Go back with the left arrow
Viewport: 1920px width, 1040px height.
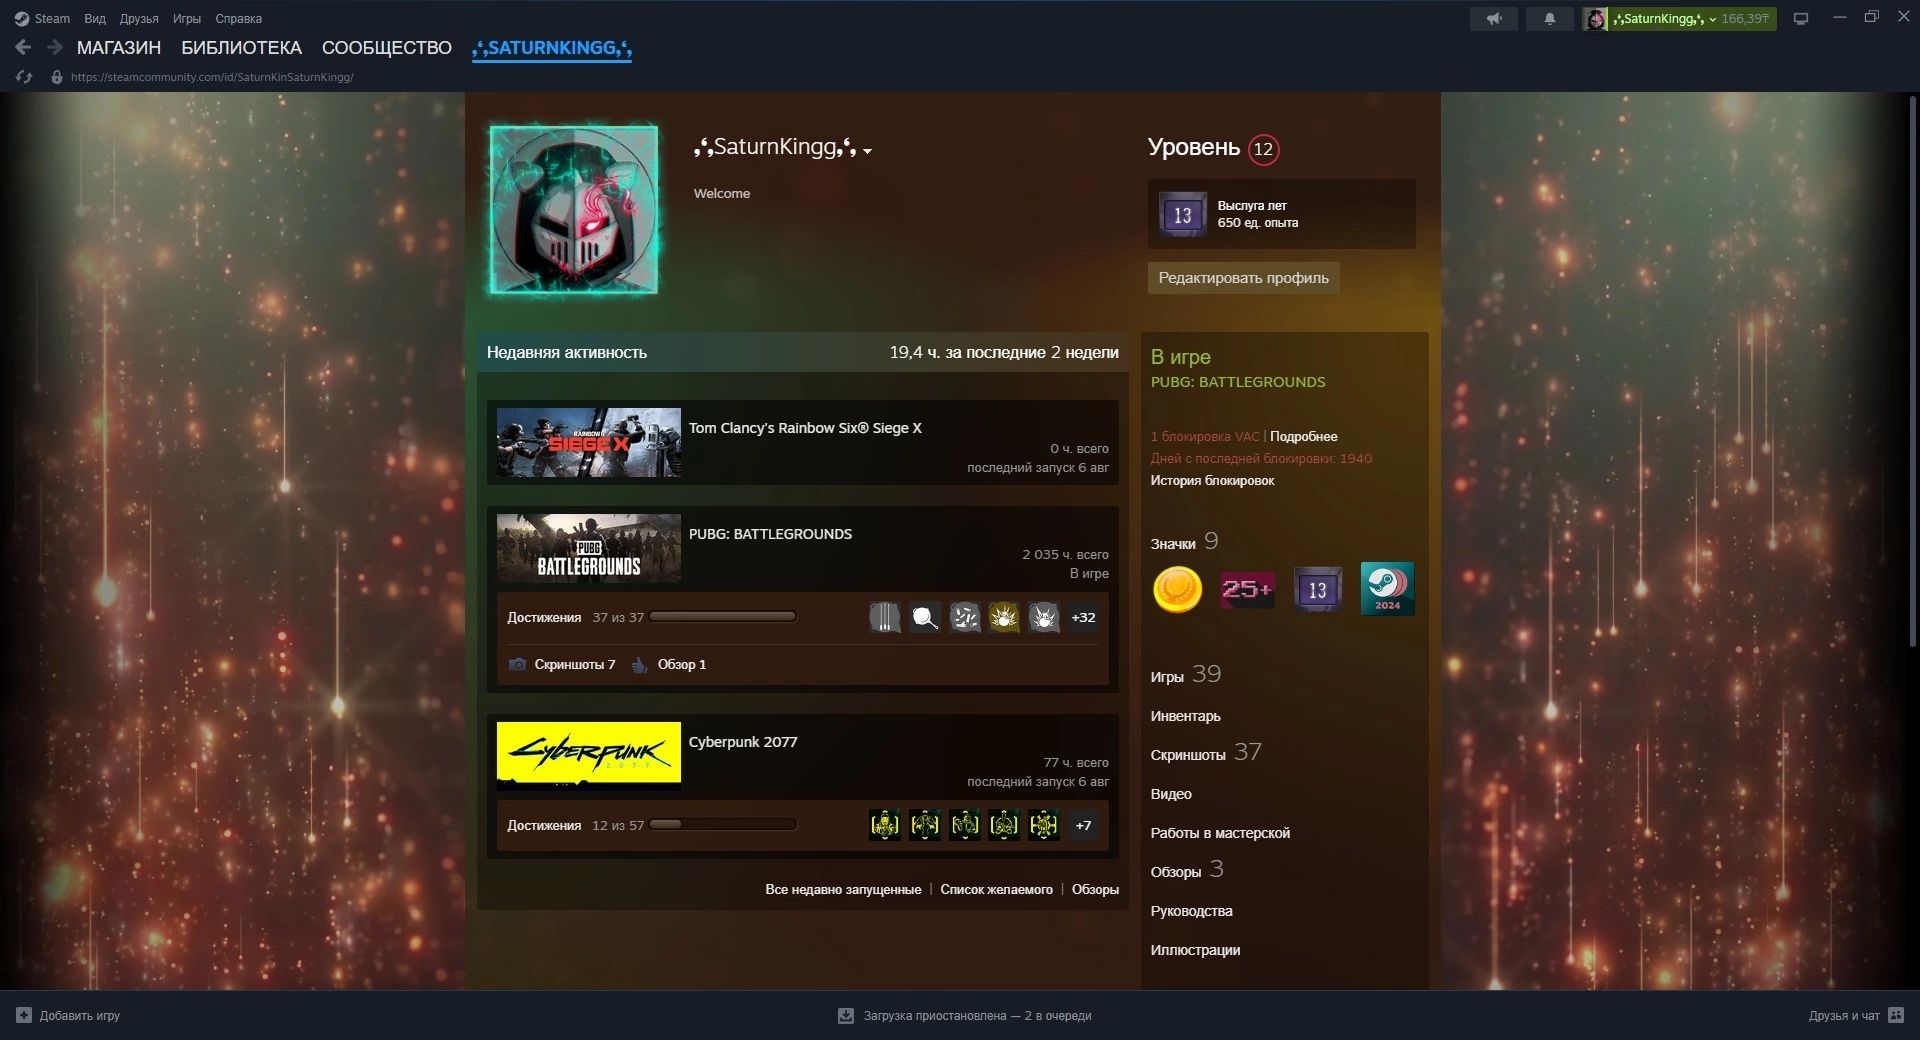coord(24,47)
